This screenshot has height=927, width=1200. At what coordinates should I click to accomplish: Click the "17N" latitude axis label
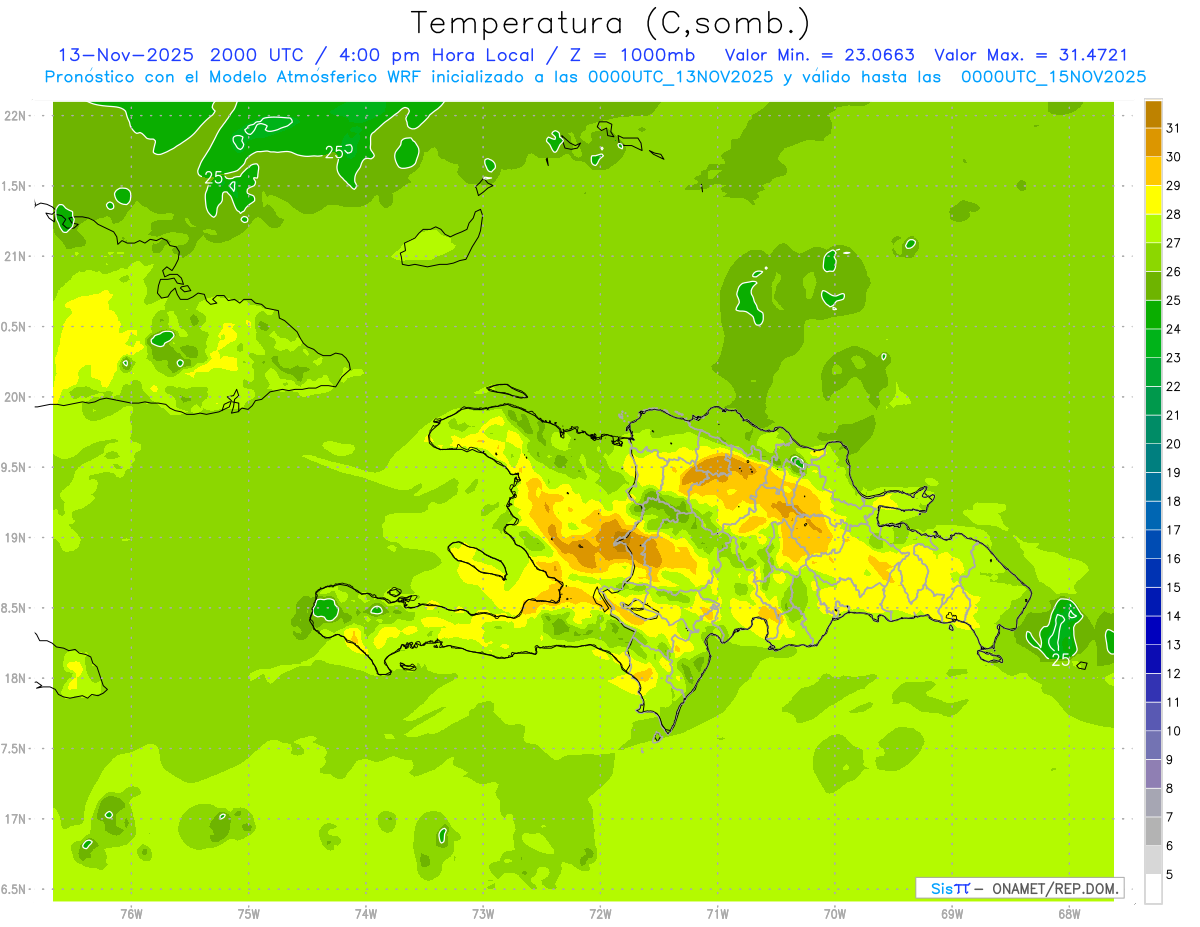[14, 819]
